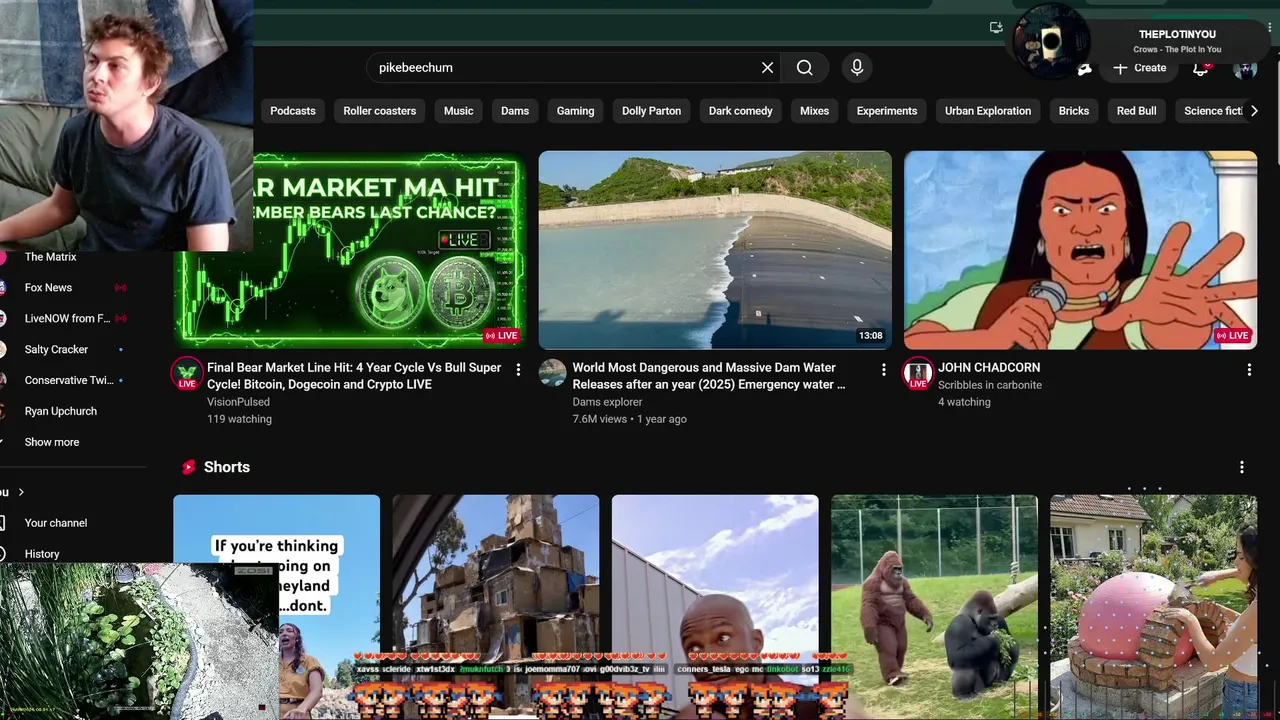The image size is (1280, 720).
Task: Play the Disneyland warning text Short
Action: click(277, 607)
